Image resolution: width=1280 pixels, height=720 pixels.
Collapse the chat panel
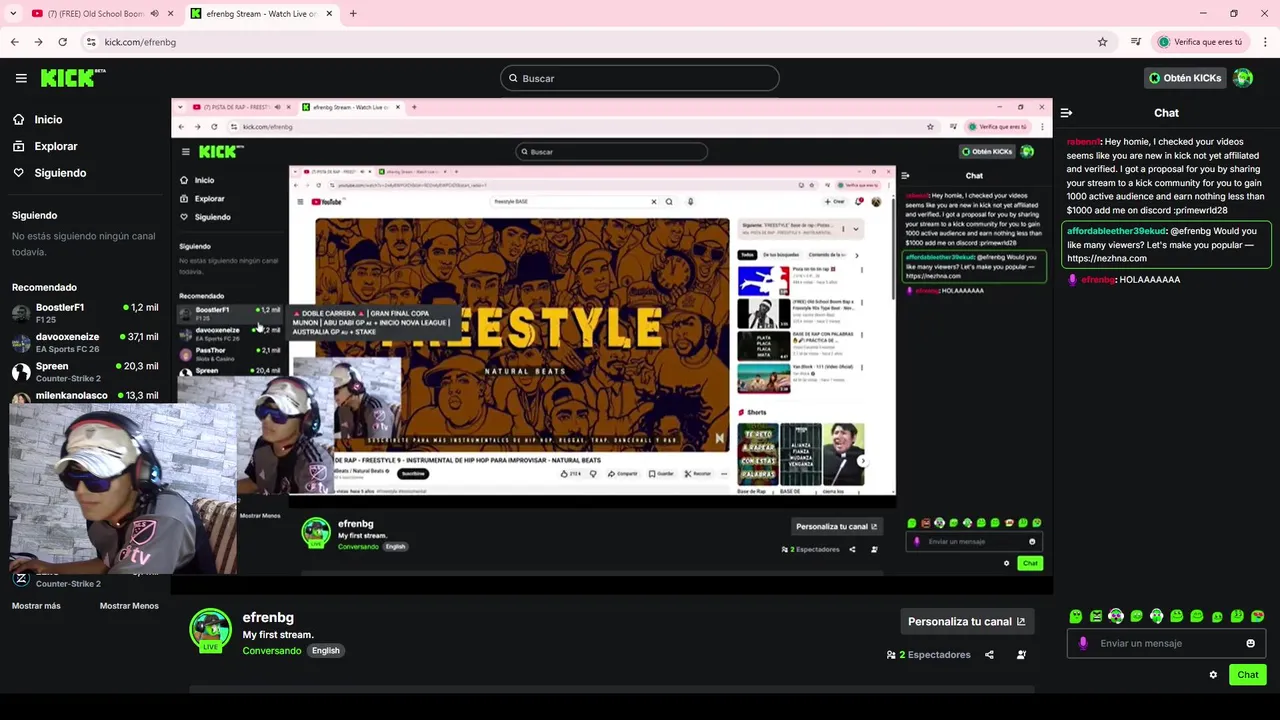1066,113
